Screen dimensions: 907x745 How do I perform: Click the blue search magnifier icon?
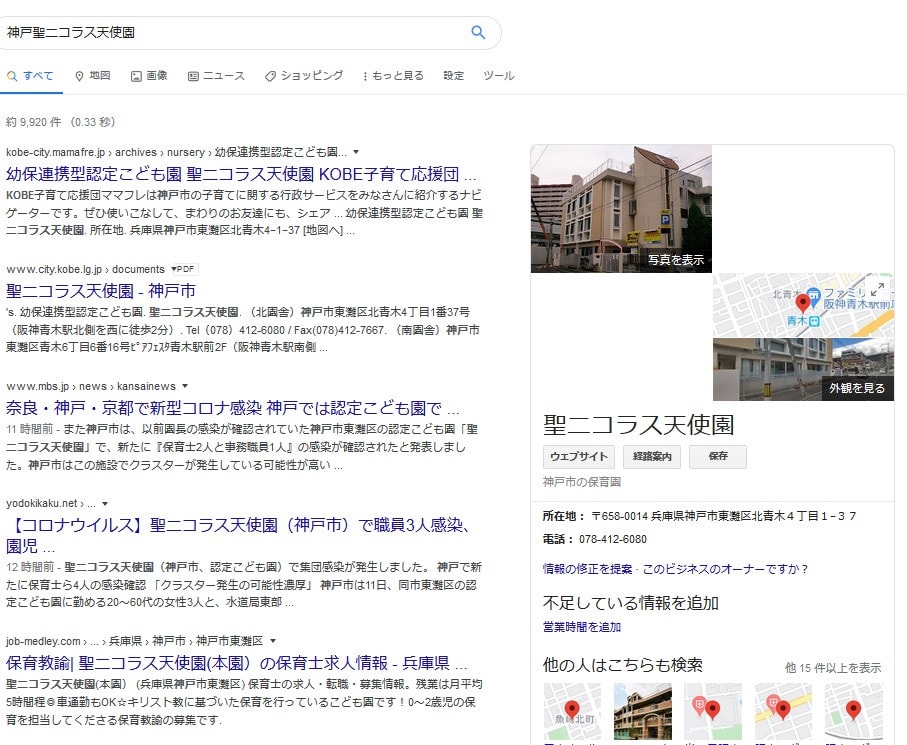[x=478, y=32]
